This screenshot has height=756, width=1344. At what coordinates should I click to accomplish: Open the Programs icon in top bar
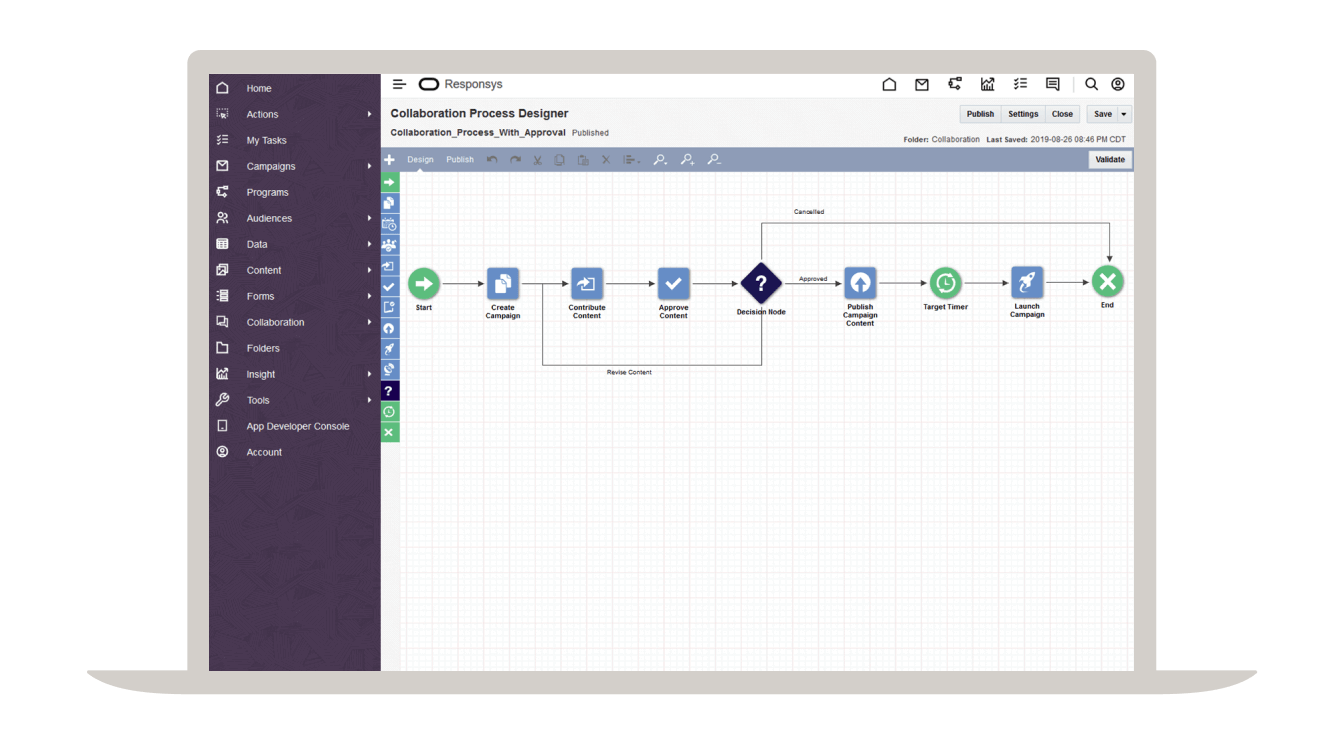click(x=955, y=85)
